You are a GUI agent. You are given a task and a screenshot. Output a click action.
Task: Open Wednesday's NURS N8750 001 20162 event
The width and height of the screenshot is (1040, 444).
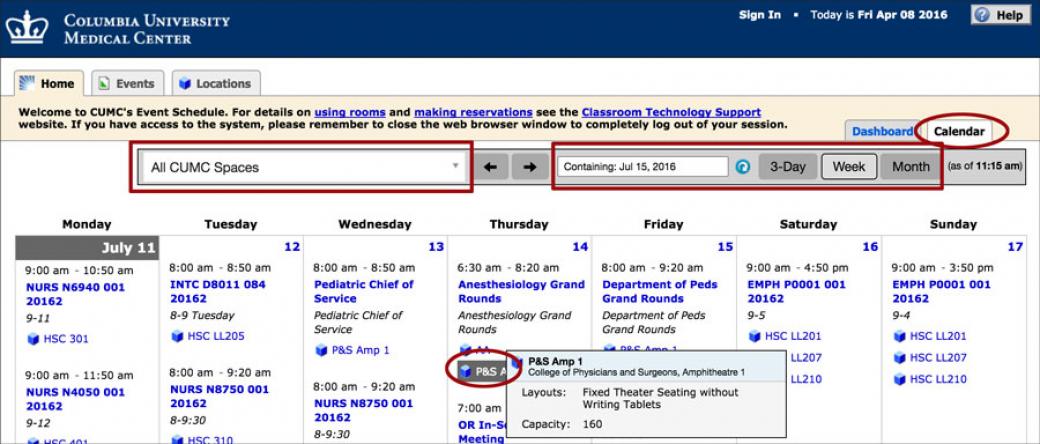click(363, 410)
